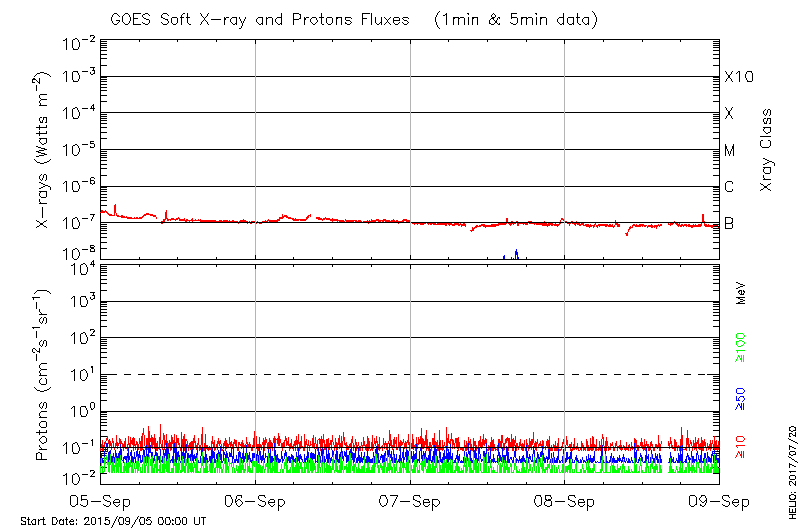This screenshot has width=800, height=530.
Task: Click the C flare class label
Action: pos(730,187)
